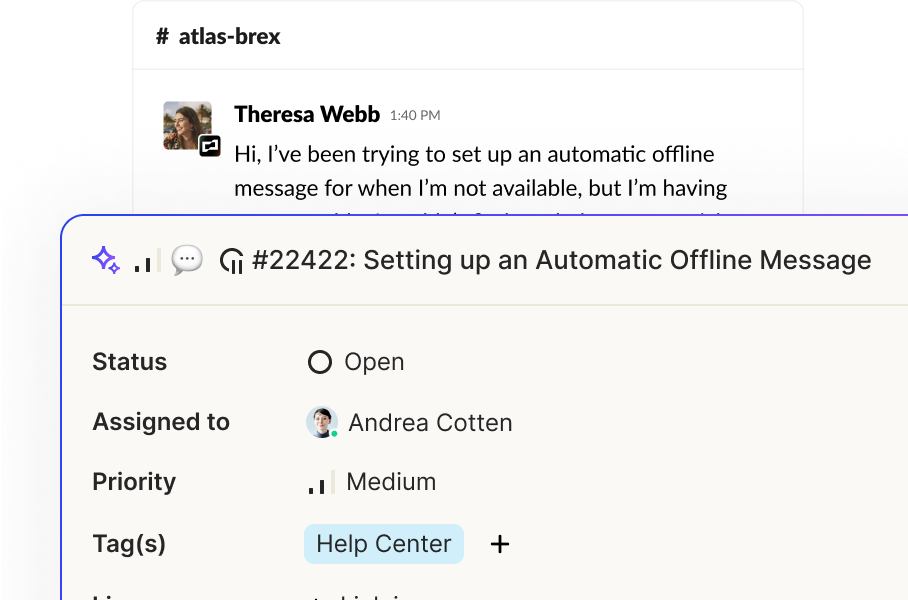Change the Medium priority value
Viewport: 908px width, 600px height.
(x=372, y=482)
